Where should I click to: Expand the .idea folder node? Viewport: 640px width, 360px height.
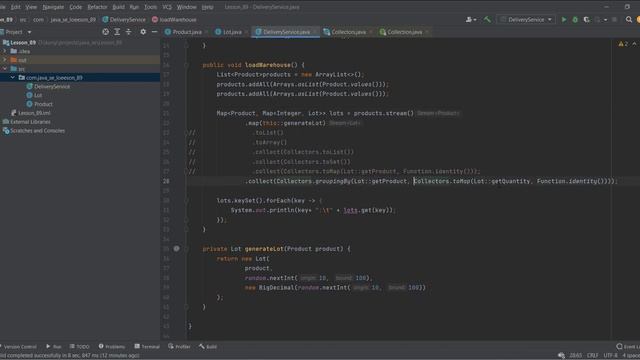[x=5, y=51]
